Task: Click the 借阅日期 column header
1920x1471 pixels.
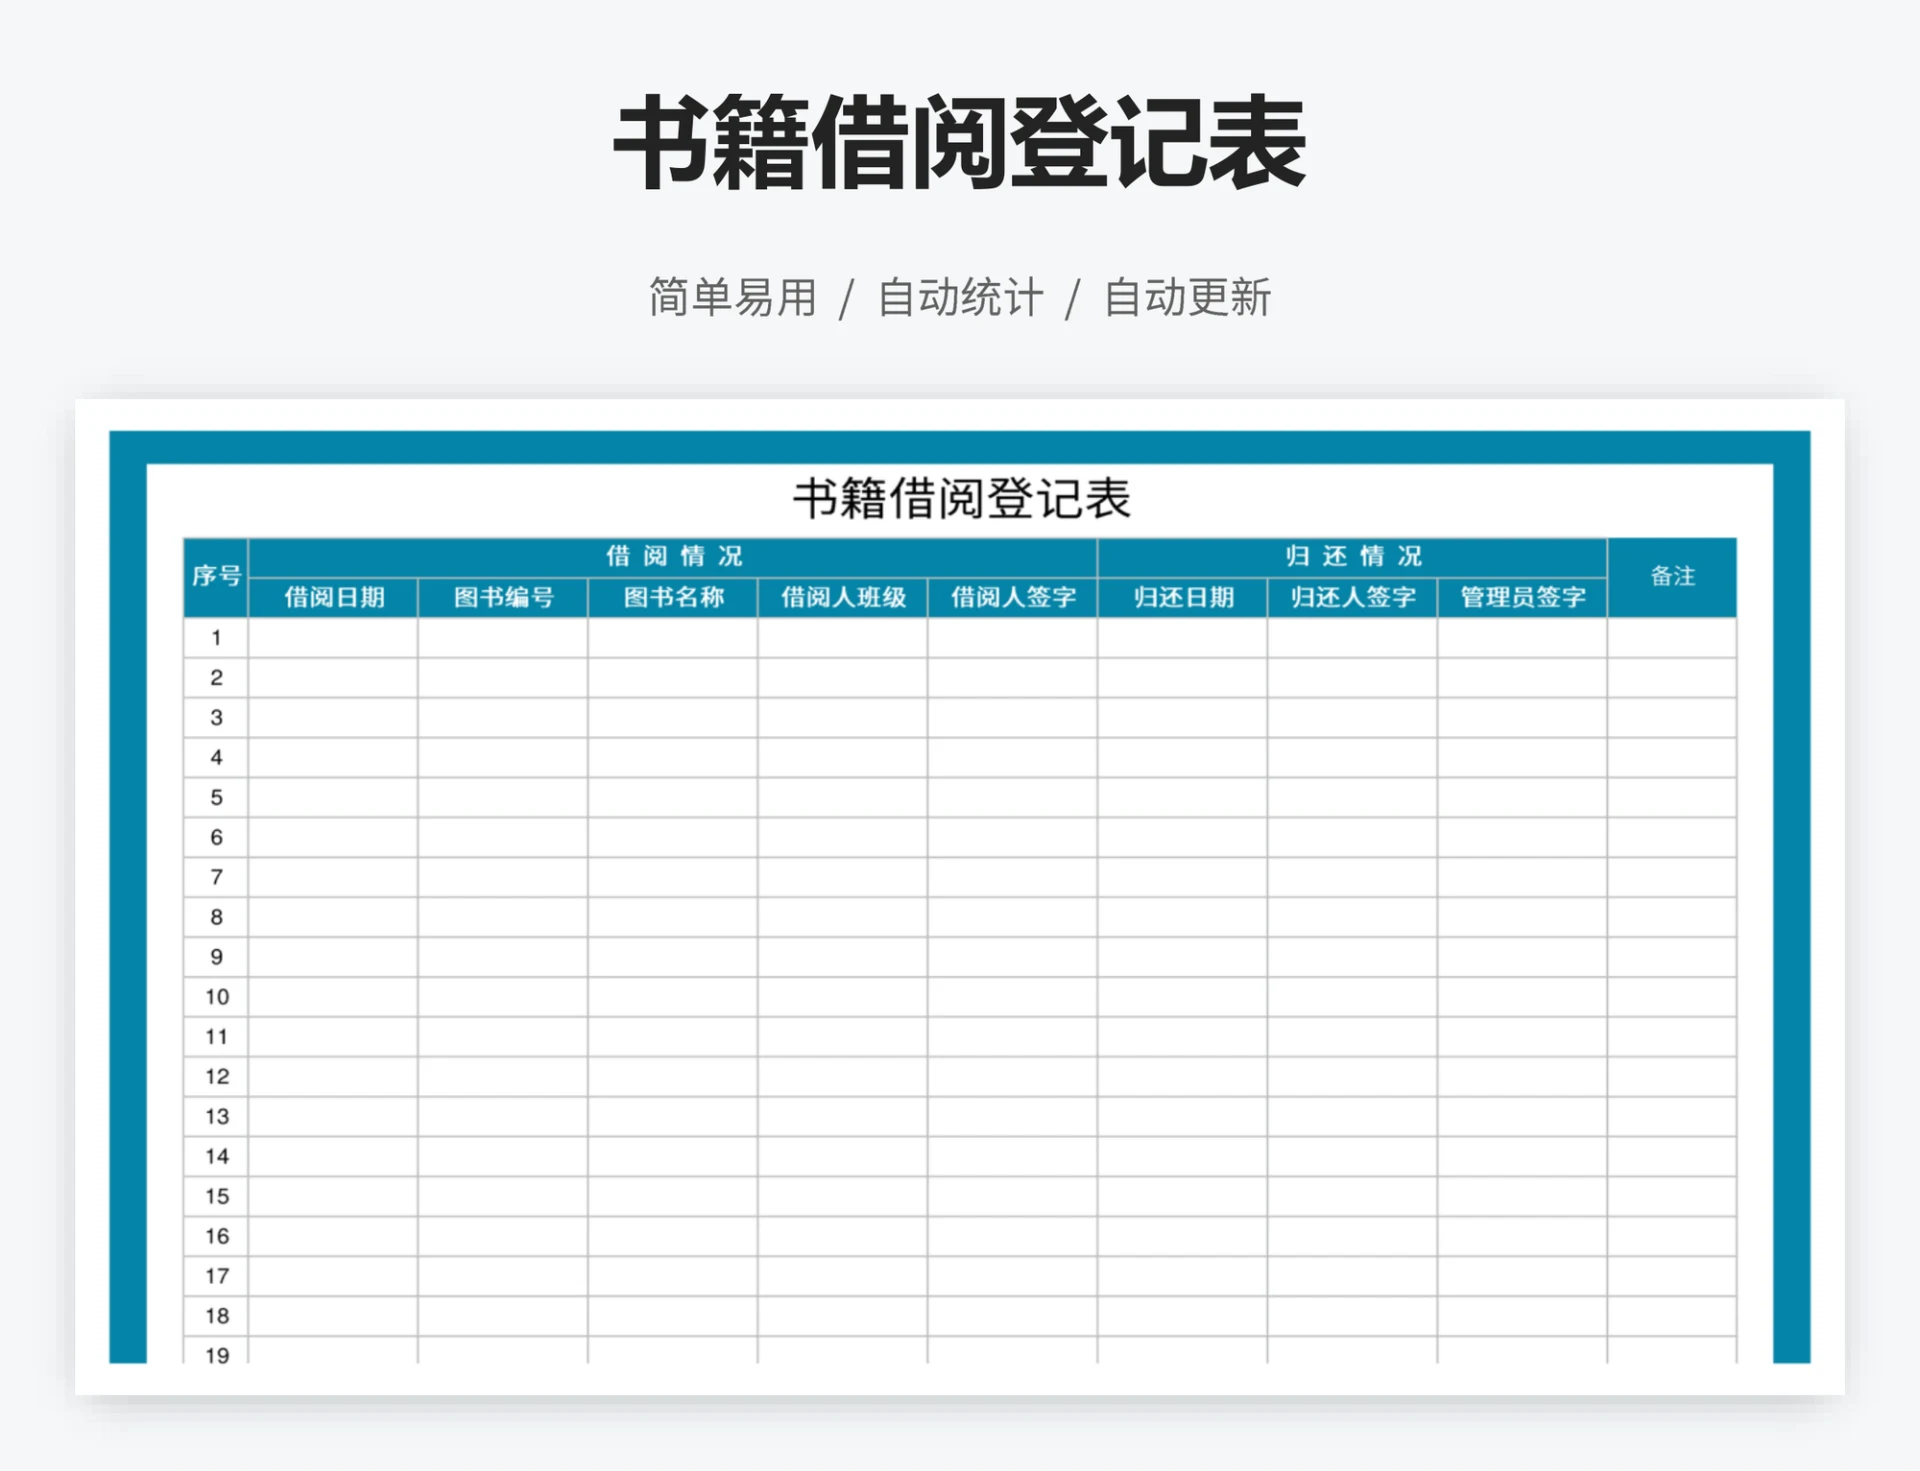Action: click(x=333, y=599)
